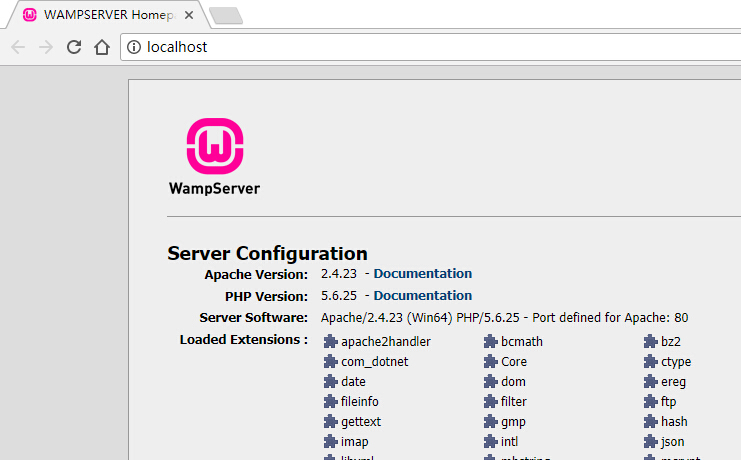
Task: Click the bcmath extension puzzle icon
Action: (x=491, y=341)
